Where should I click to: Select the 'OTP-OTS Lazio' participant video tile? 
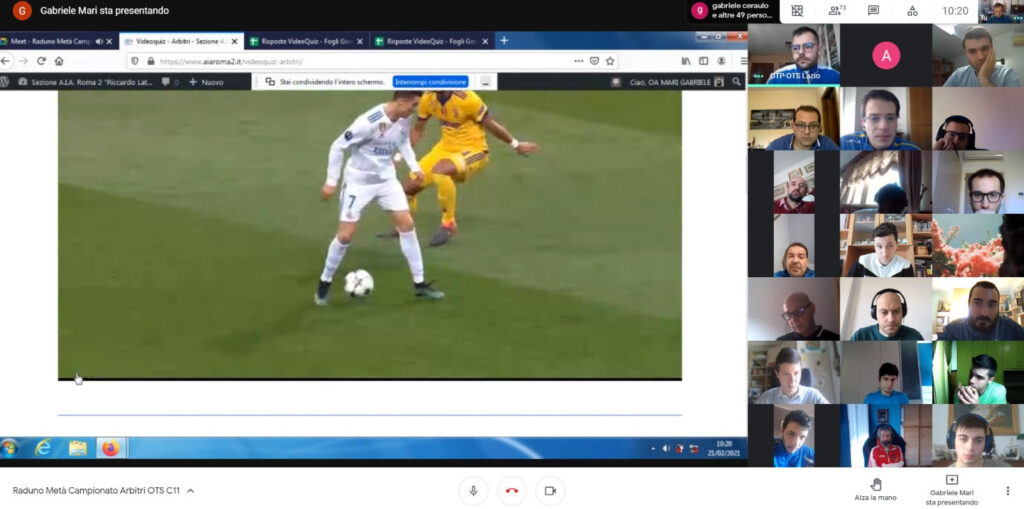tap(793, 54)
